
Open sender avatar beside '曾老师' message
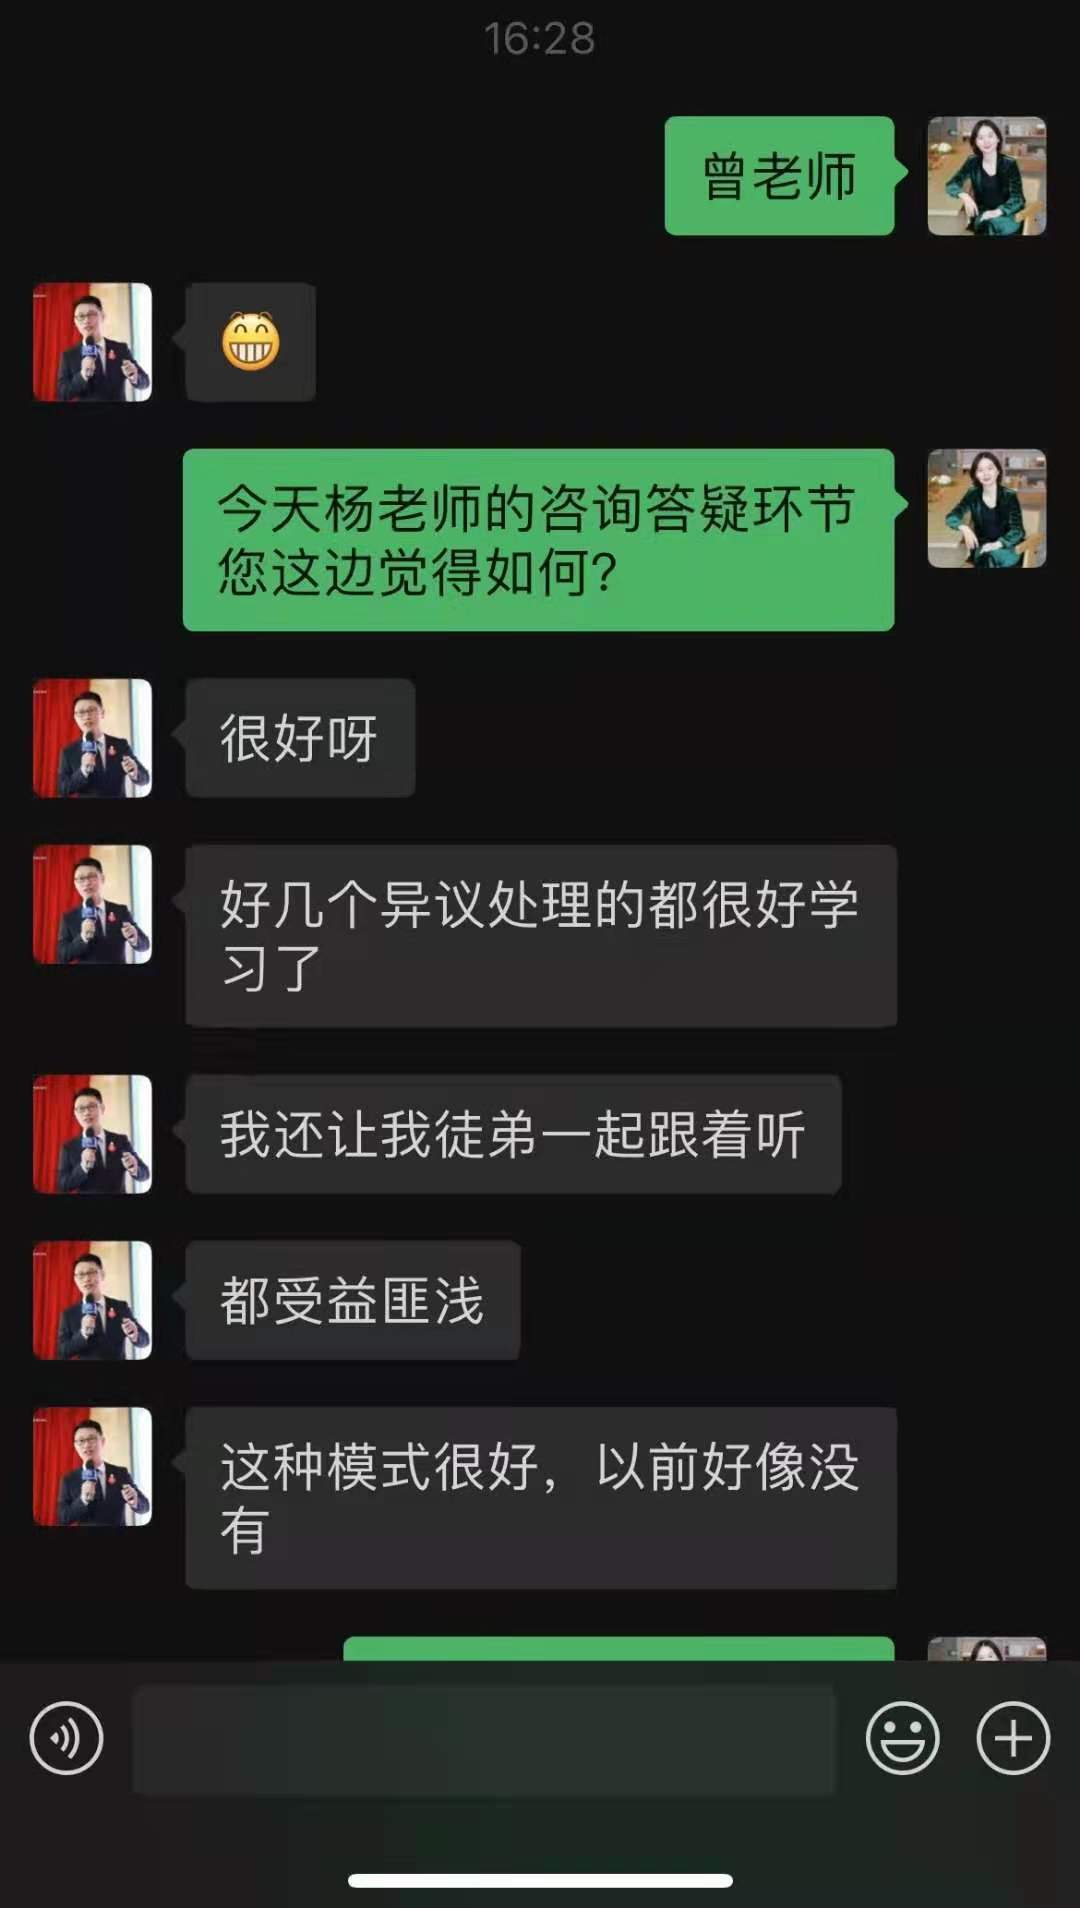(x=987, y=176)
